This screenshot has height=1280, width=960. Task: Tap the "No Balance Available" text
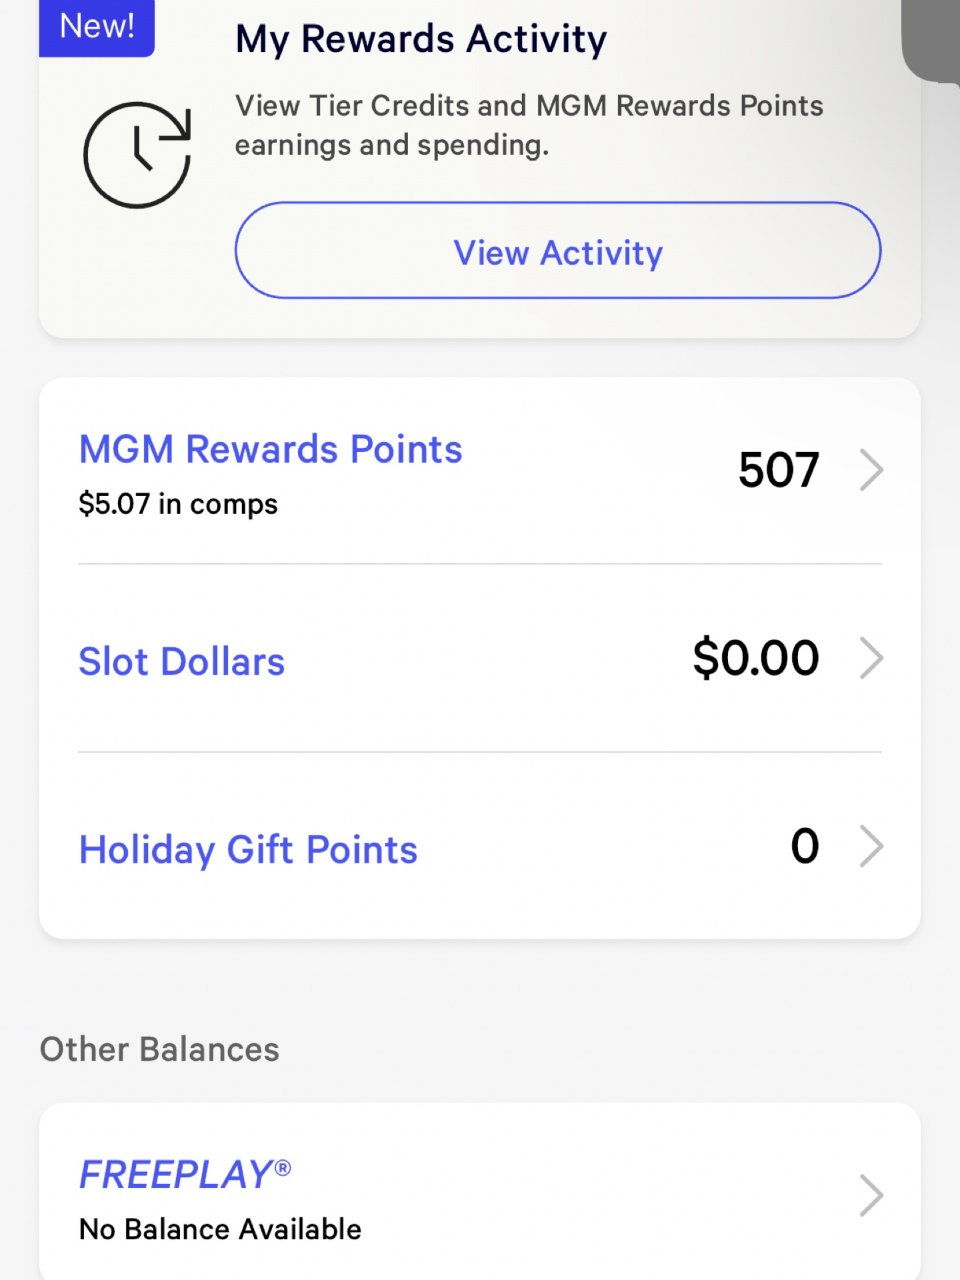(x=220, y=1229)
